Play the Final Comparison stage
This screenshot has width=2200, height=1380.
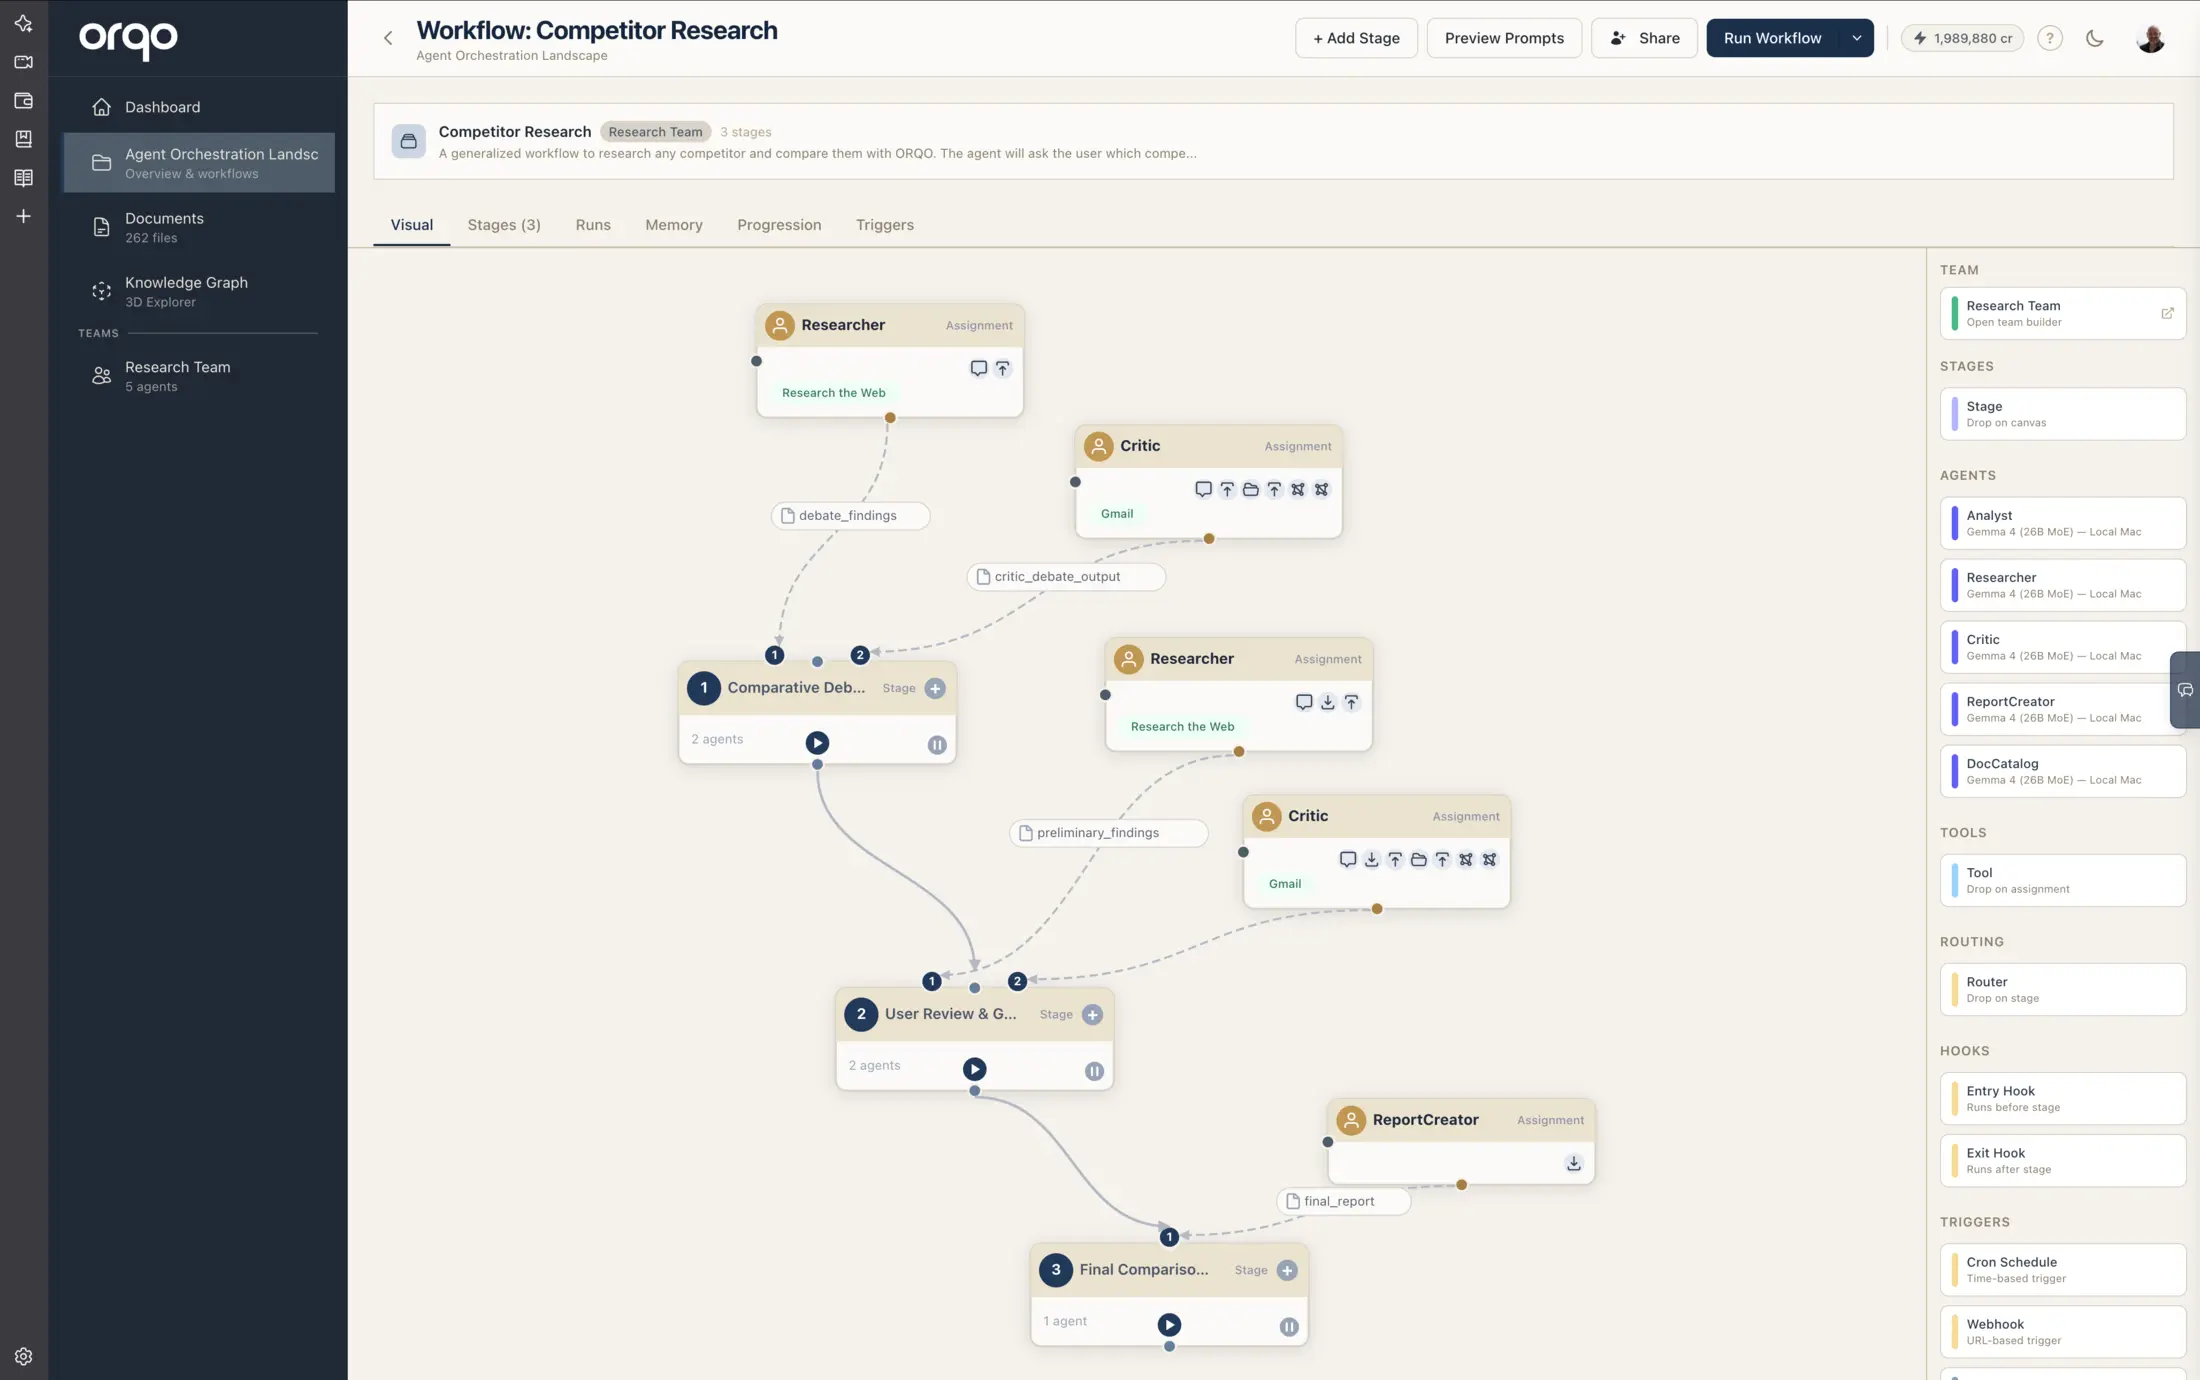pyautogui.click(x=1169, y=1325)
